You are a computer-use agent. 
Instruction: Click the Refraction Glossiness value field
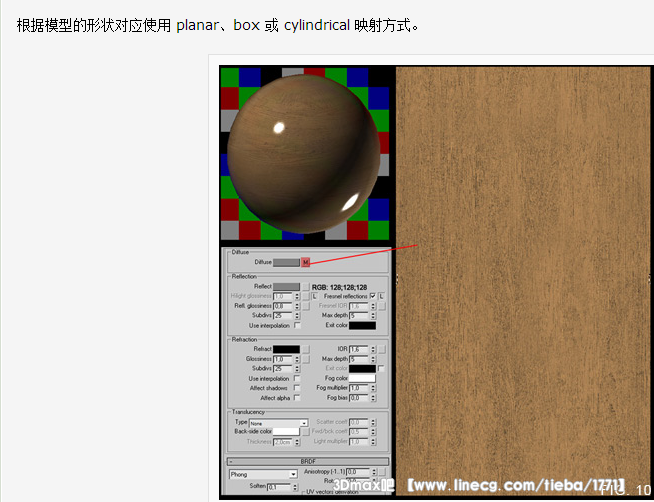(283, 359)
